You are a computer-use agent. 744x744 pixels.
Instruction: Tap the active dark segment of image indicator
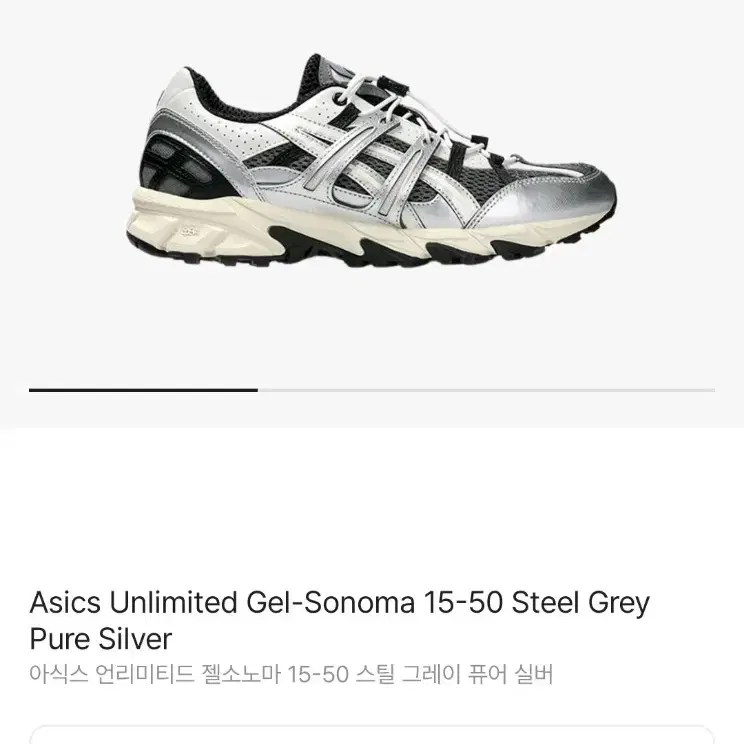143,390
